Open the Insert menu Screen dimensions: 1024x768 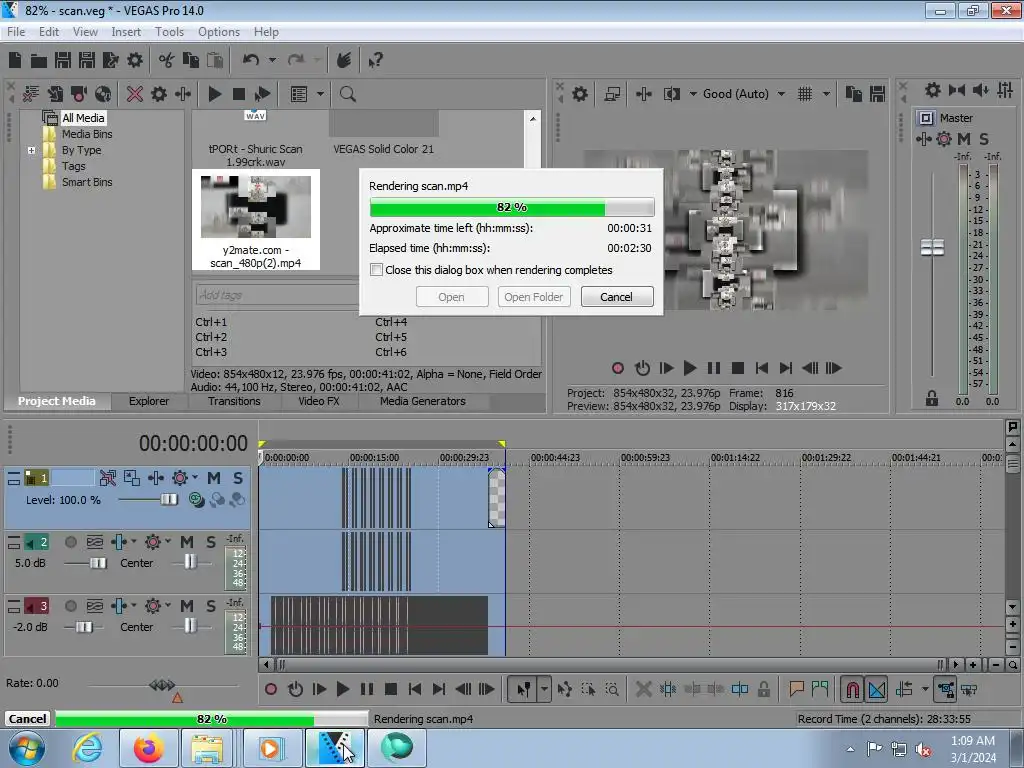coord(125,31)
